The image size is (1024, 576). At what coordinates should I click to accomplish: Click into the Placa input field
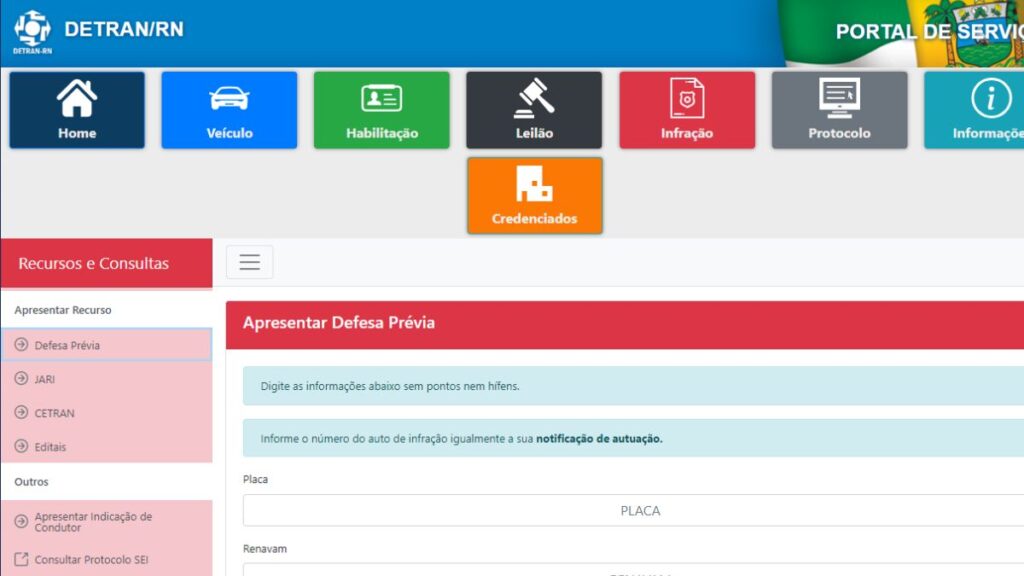pyautogui.click(x=638, y=510)
